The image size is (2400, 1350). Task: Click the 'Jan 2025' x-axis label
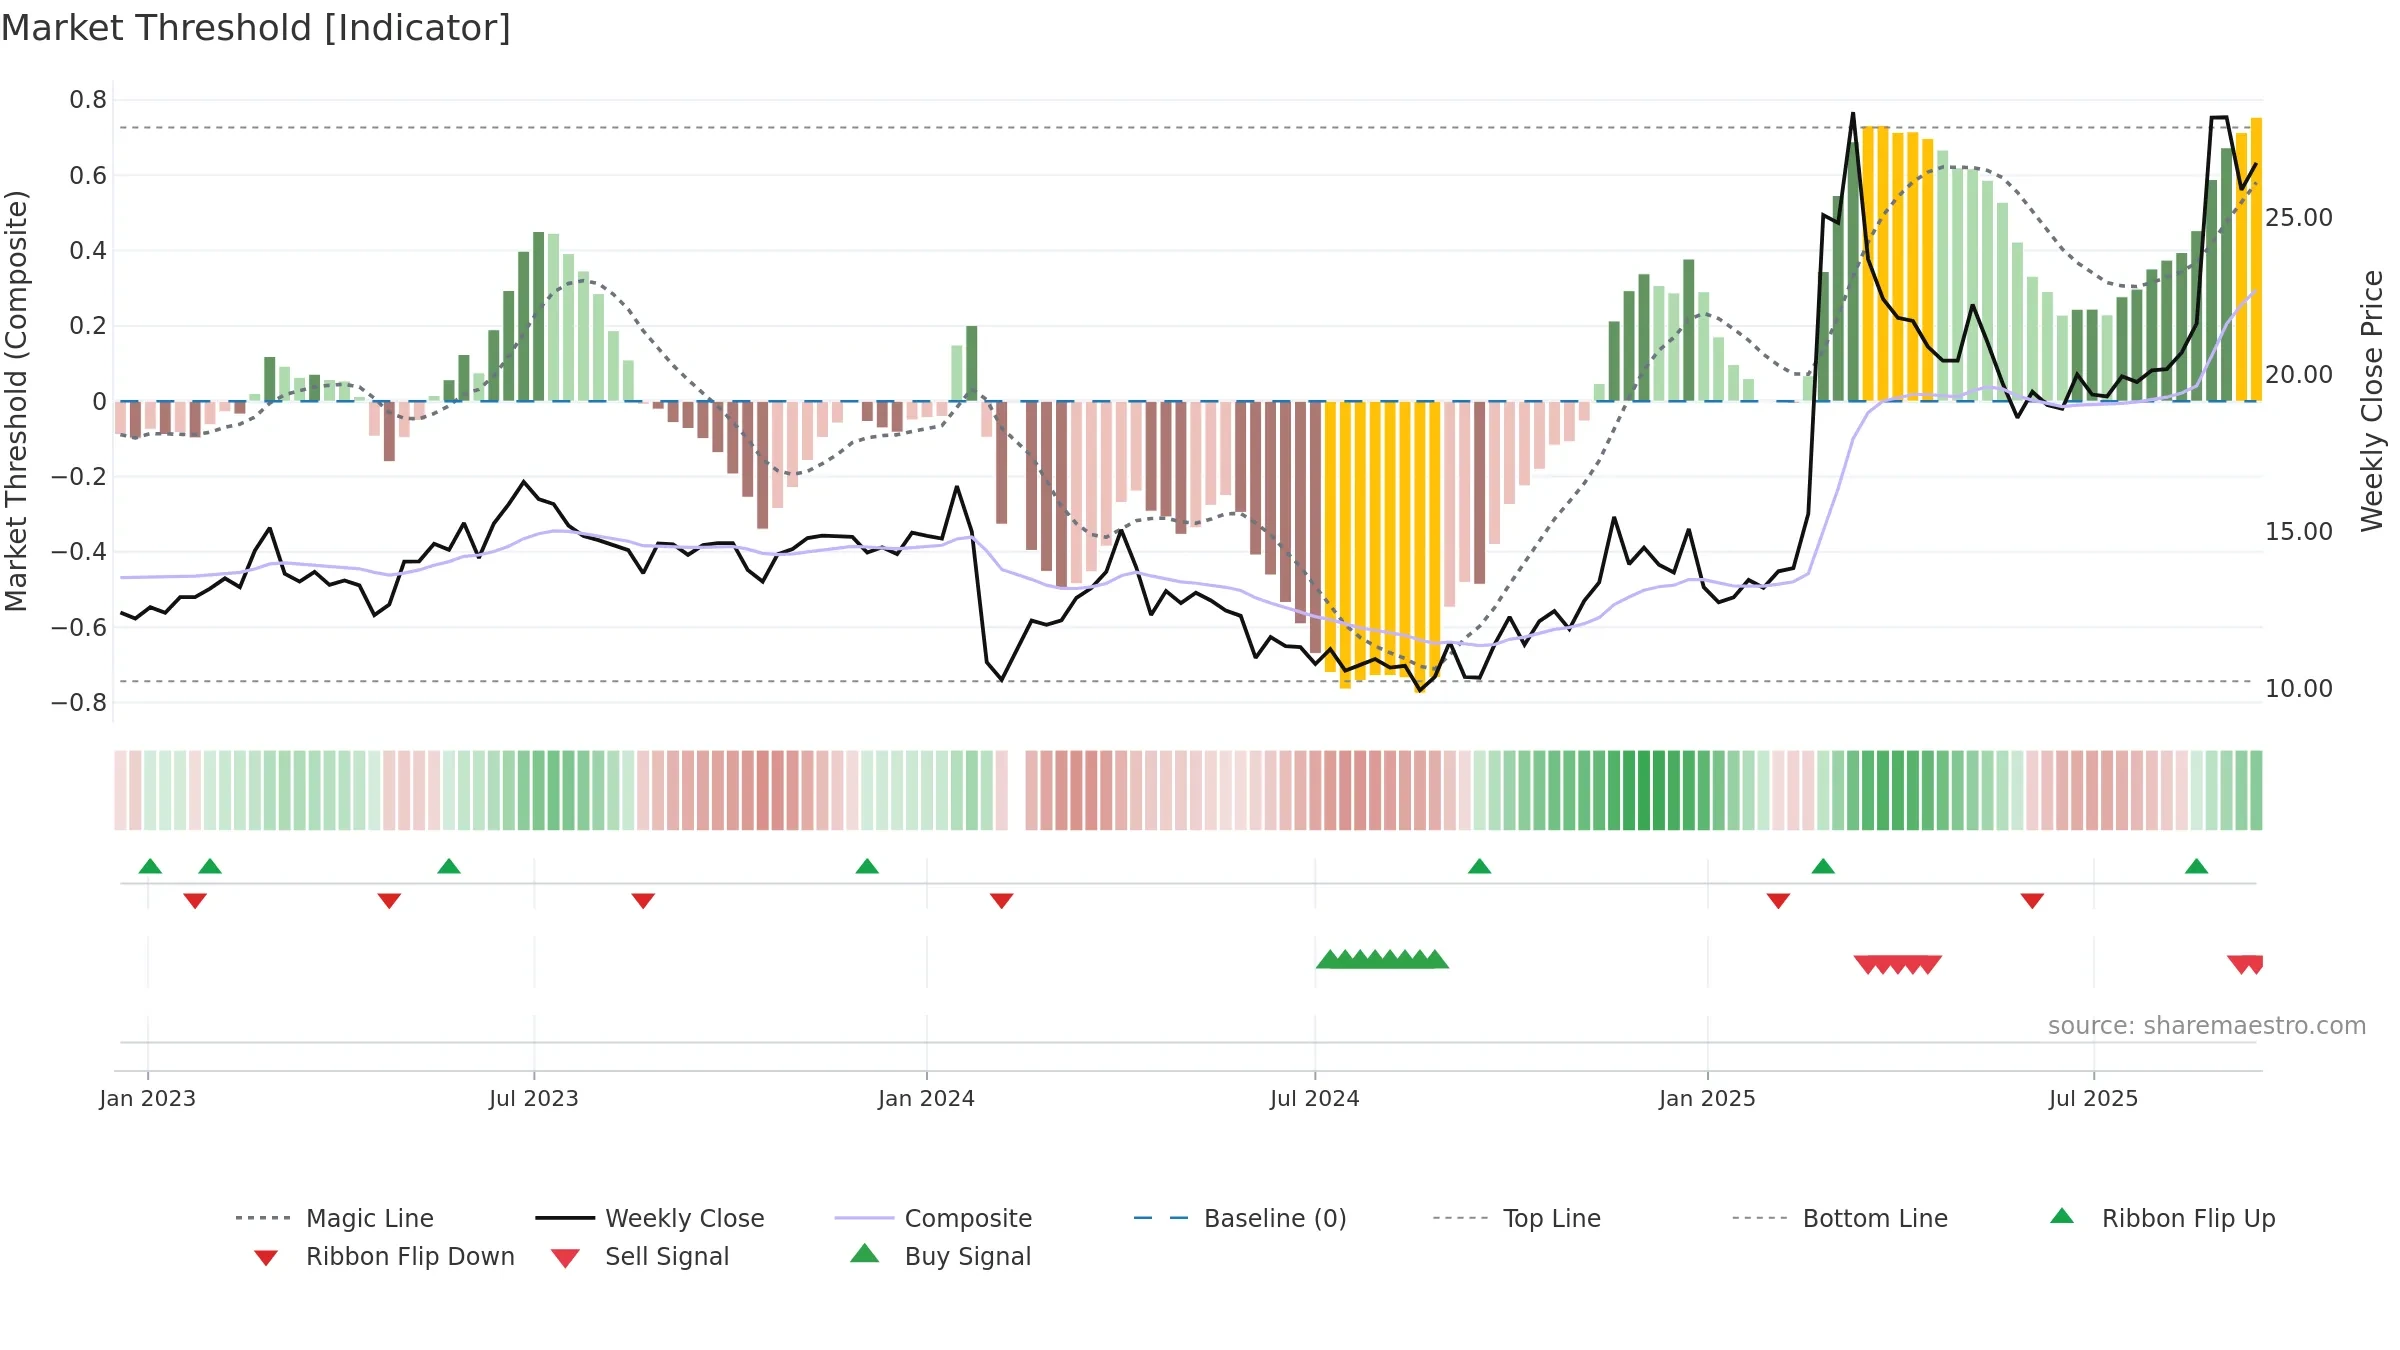(1708, 1098)
